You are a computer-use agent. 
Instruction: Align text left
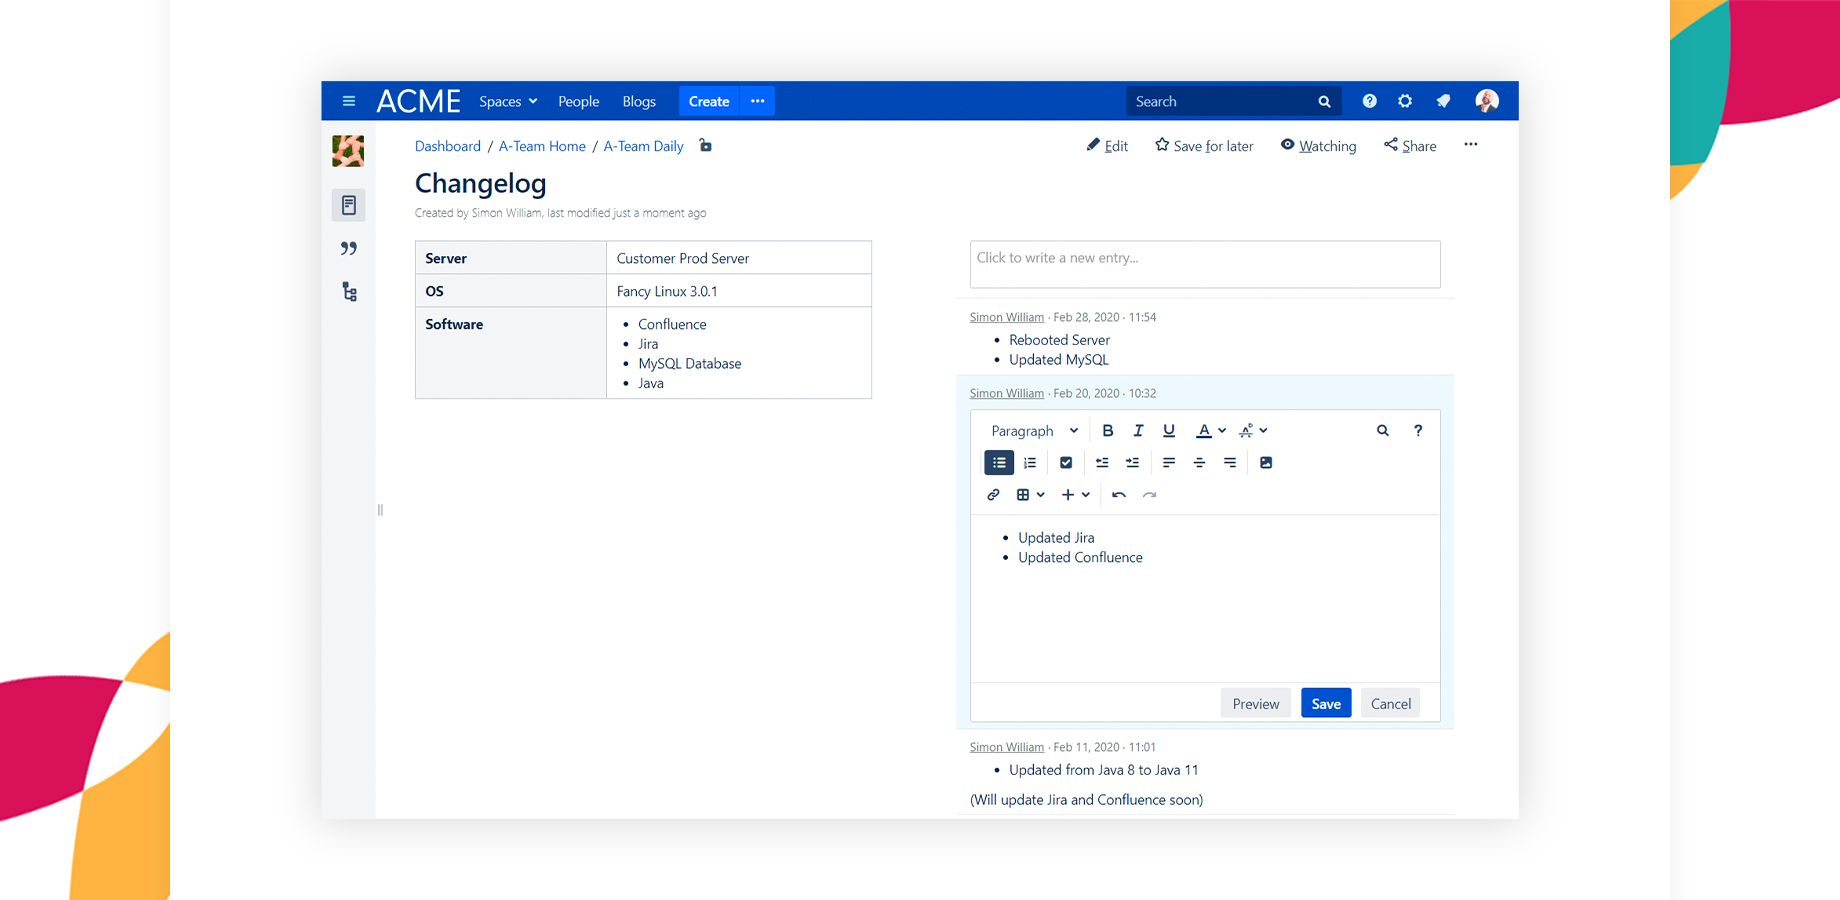(1169, 463)
